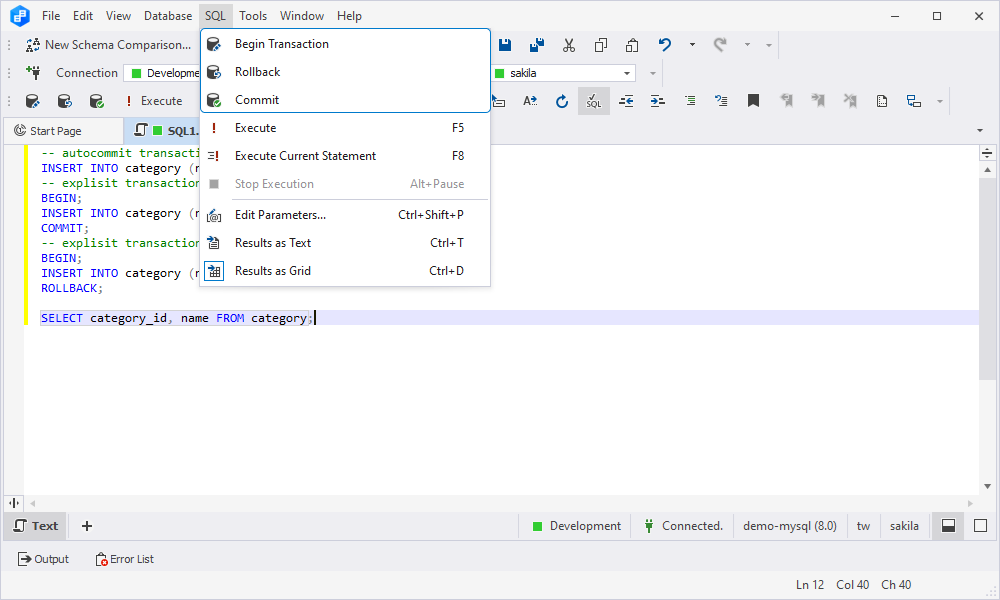This screenshot has height=600, width=1000.
Task: Click the Next Bookmark icon
Action: pos(818,101)
